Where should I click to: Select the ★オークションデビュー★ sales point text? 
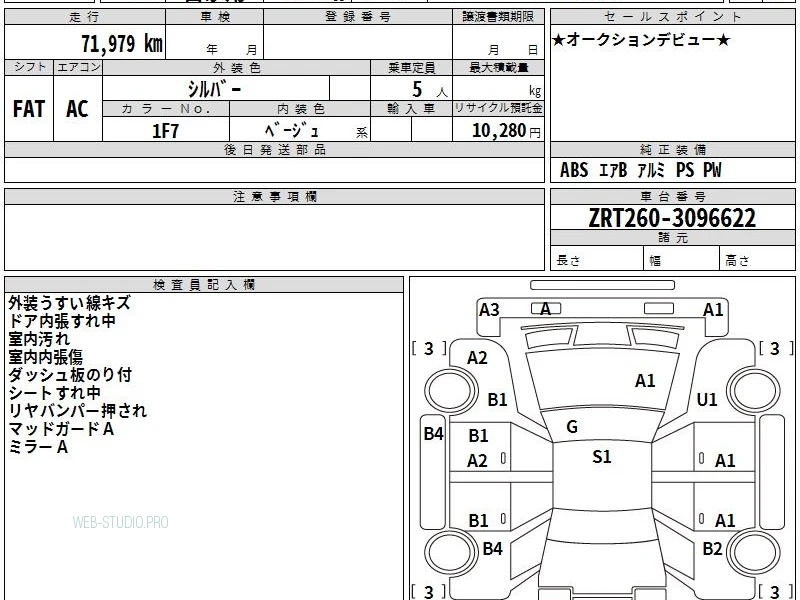pos(641,40)
